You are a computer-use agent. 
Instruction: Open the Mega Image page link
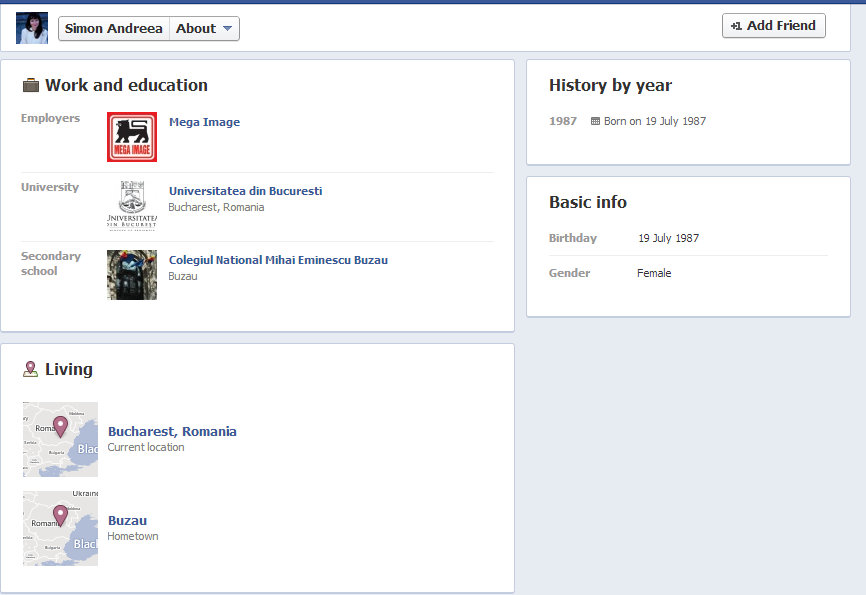click(204, 122)
